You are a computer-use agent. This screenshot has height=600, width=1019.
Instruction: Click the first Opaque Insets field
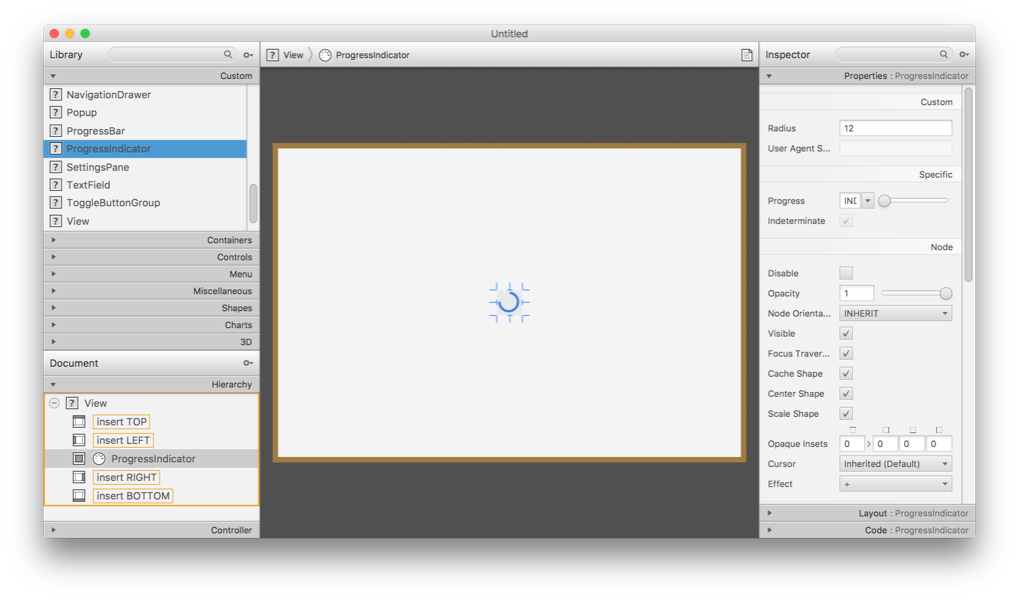852,444
